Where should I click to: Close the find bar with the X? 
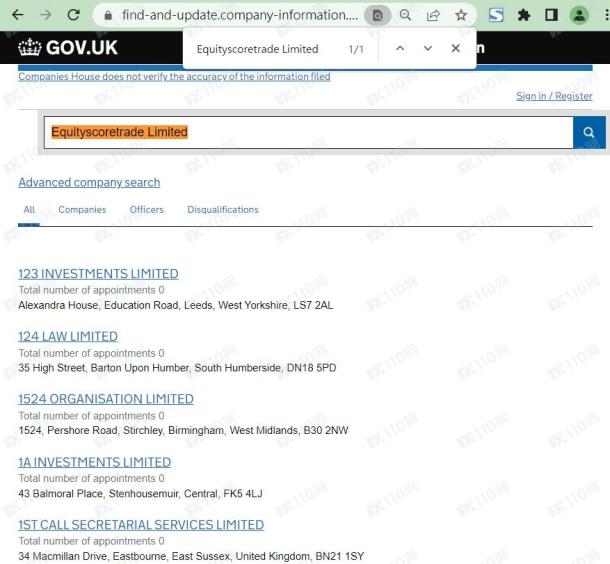click(456, 48)
